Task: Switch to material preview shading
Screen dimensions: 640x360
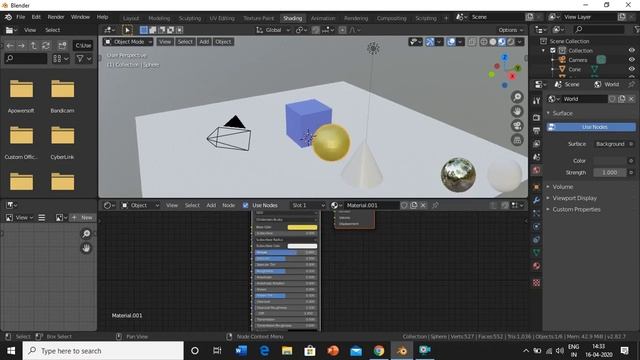Action: click(x=502, y=42)
